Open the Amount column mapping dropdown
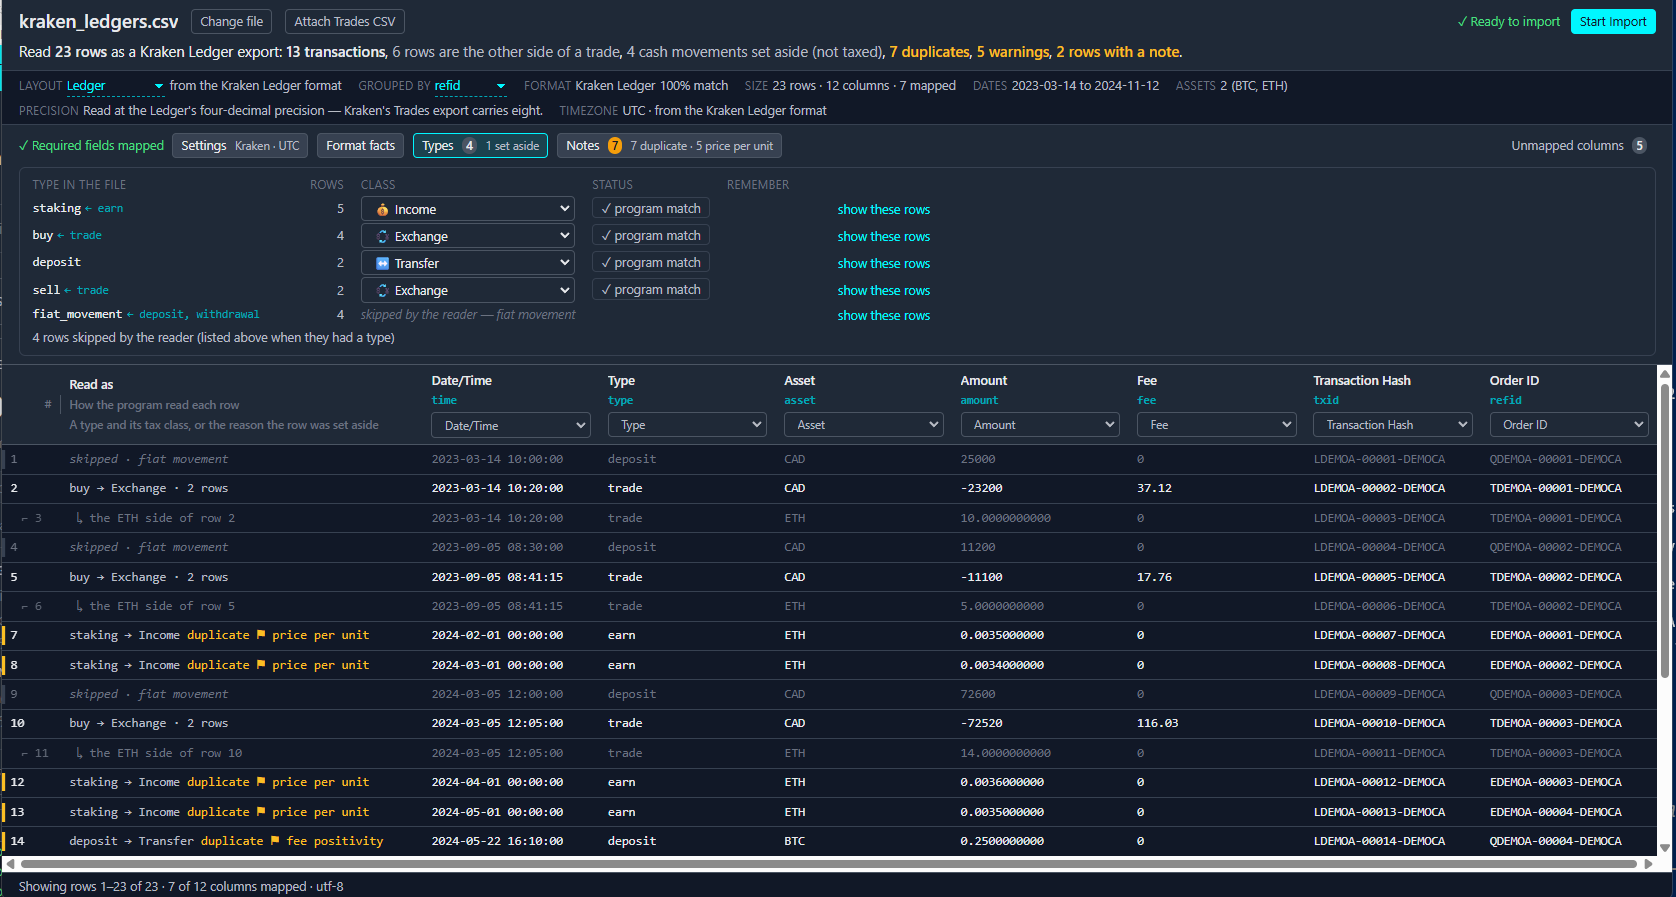The width and height of the screenshot is (1676, 897). coord(1040,425)
